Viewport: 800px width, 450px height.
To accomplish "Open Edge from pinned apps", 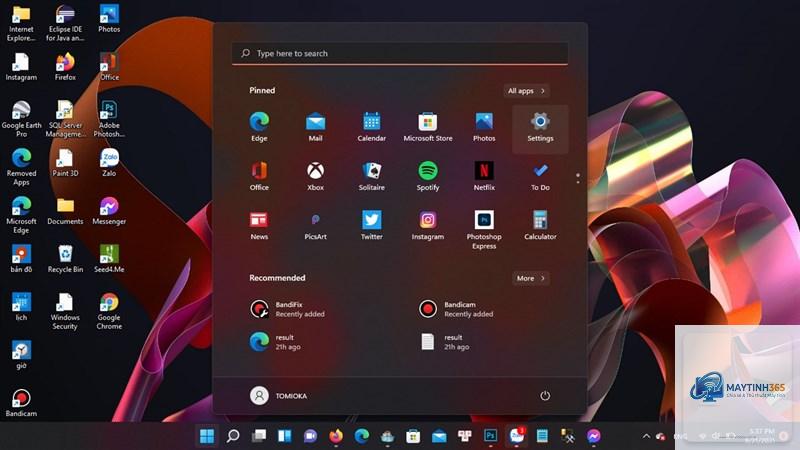I will [259, 127].
